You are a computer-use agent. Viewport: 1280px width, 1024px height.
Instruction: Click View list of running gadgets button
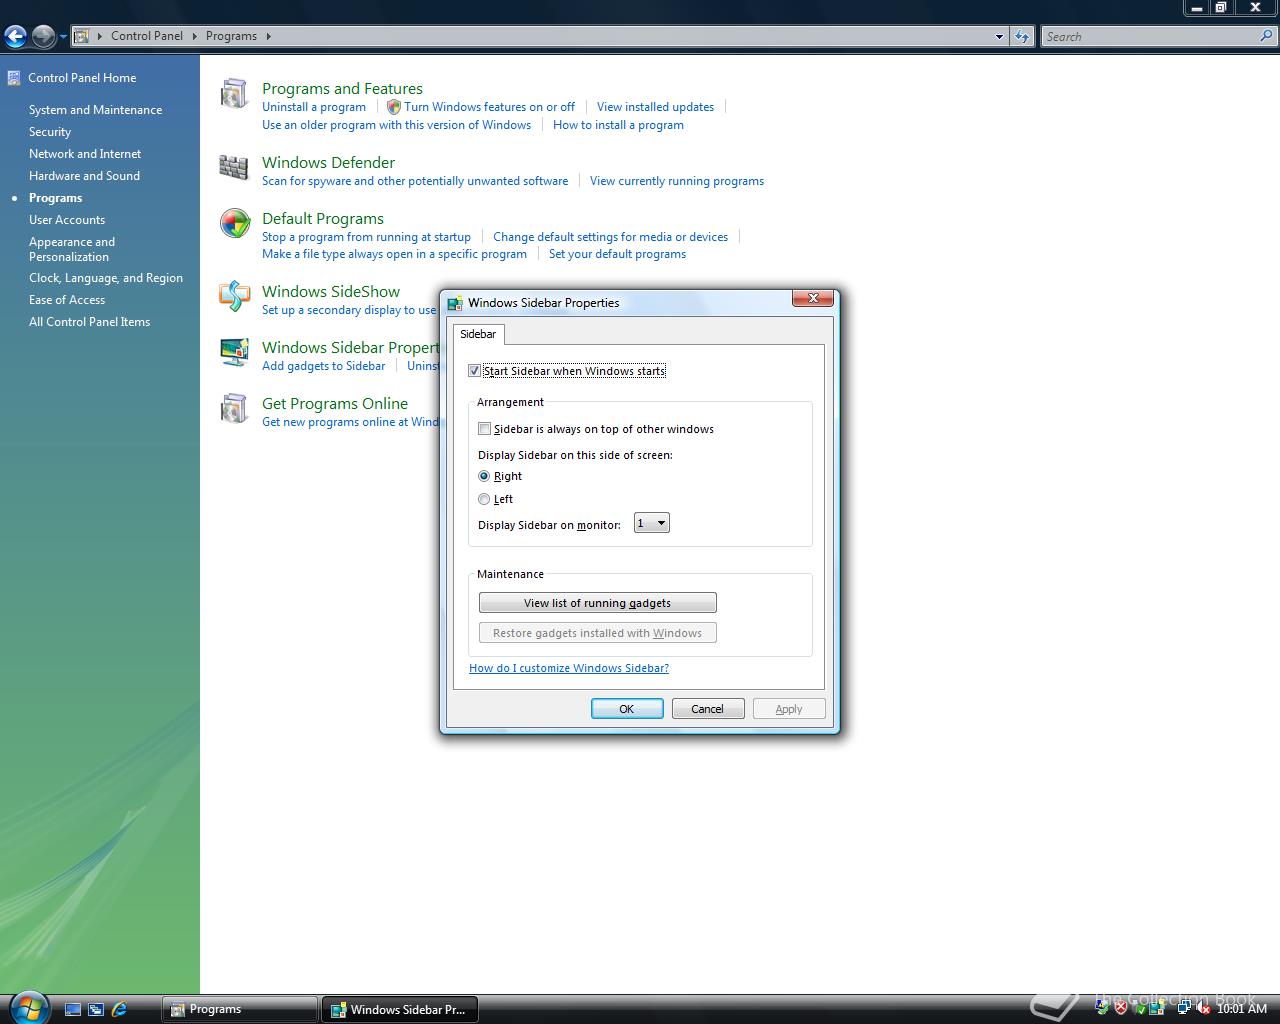(x=597, y=603)
